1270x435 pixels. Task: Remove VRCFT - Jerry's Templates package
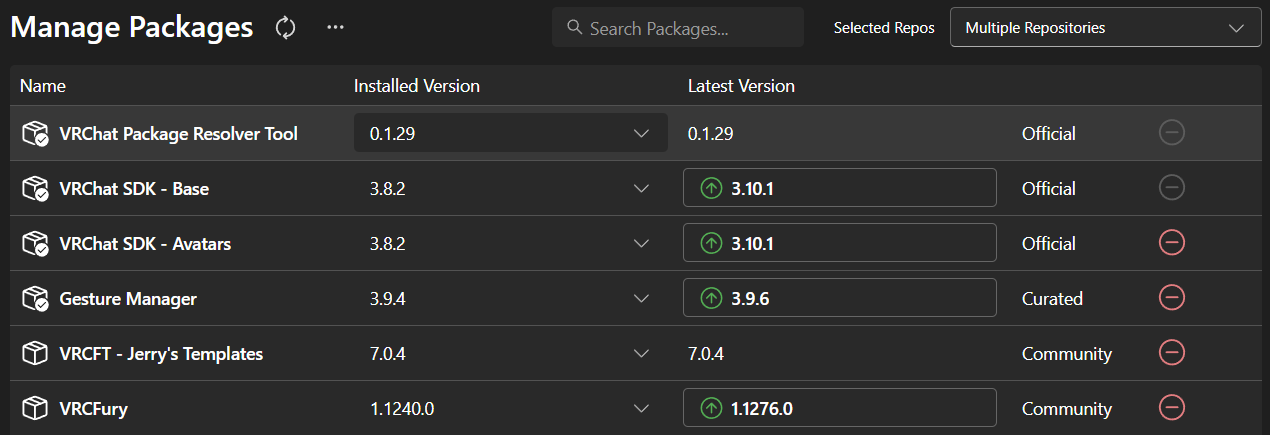[1171, 353]
